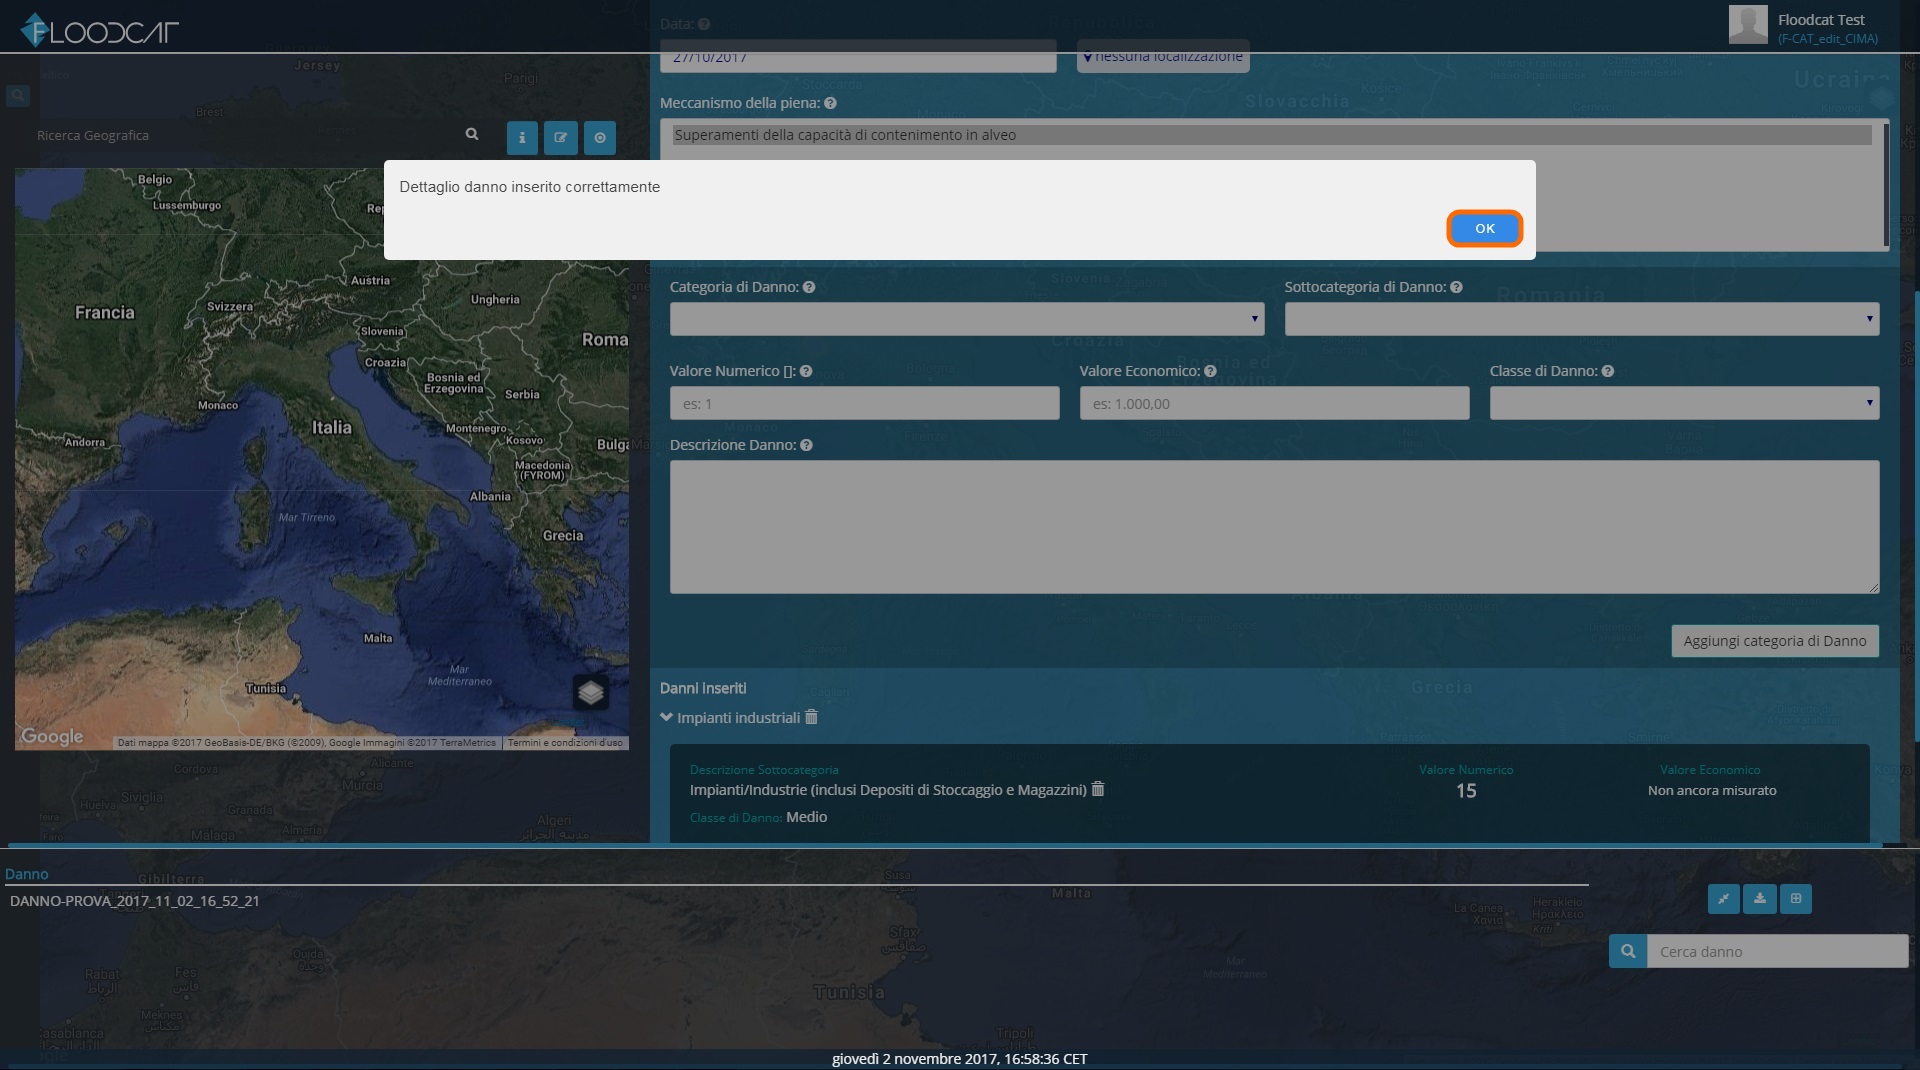Image resolution: width=1920 pixels, height=1070 pixels.
Task: Open the map layers switcher icon
Action: tap(591, 692)
